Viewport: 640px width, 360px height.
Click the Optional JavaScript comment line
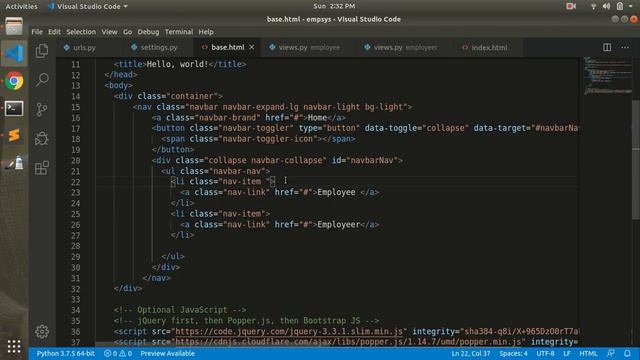(180, 310)
